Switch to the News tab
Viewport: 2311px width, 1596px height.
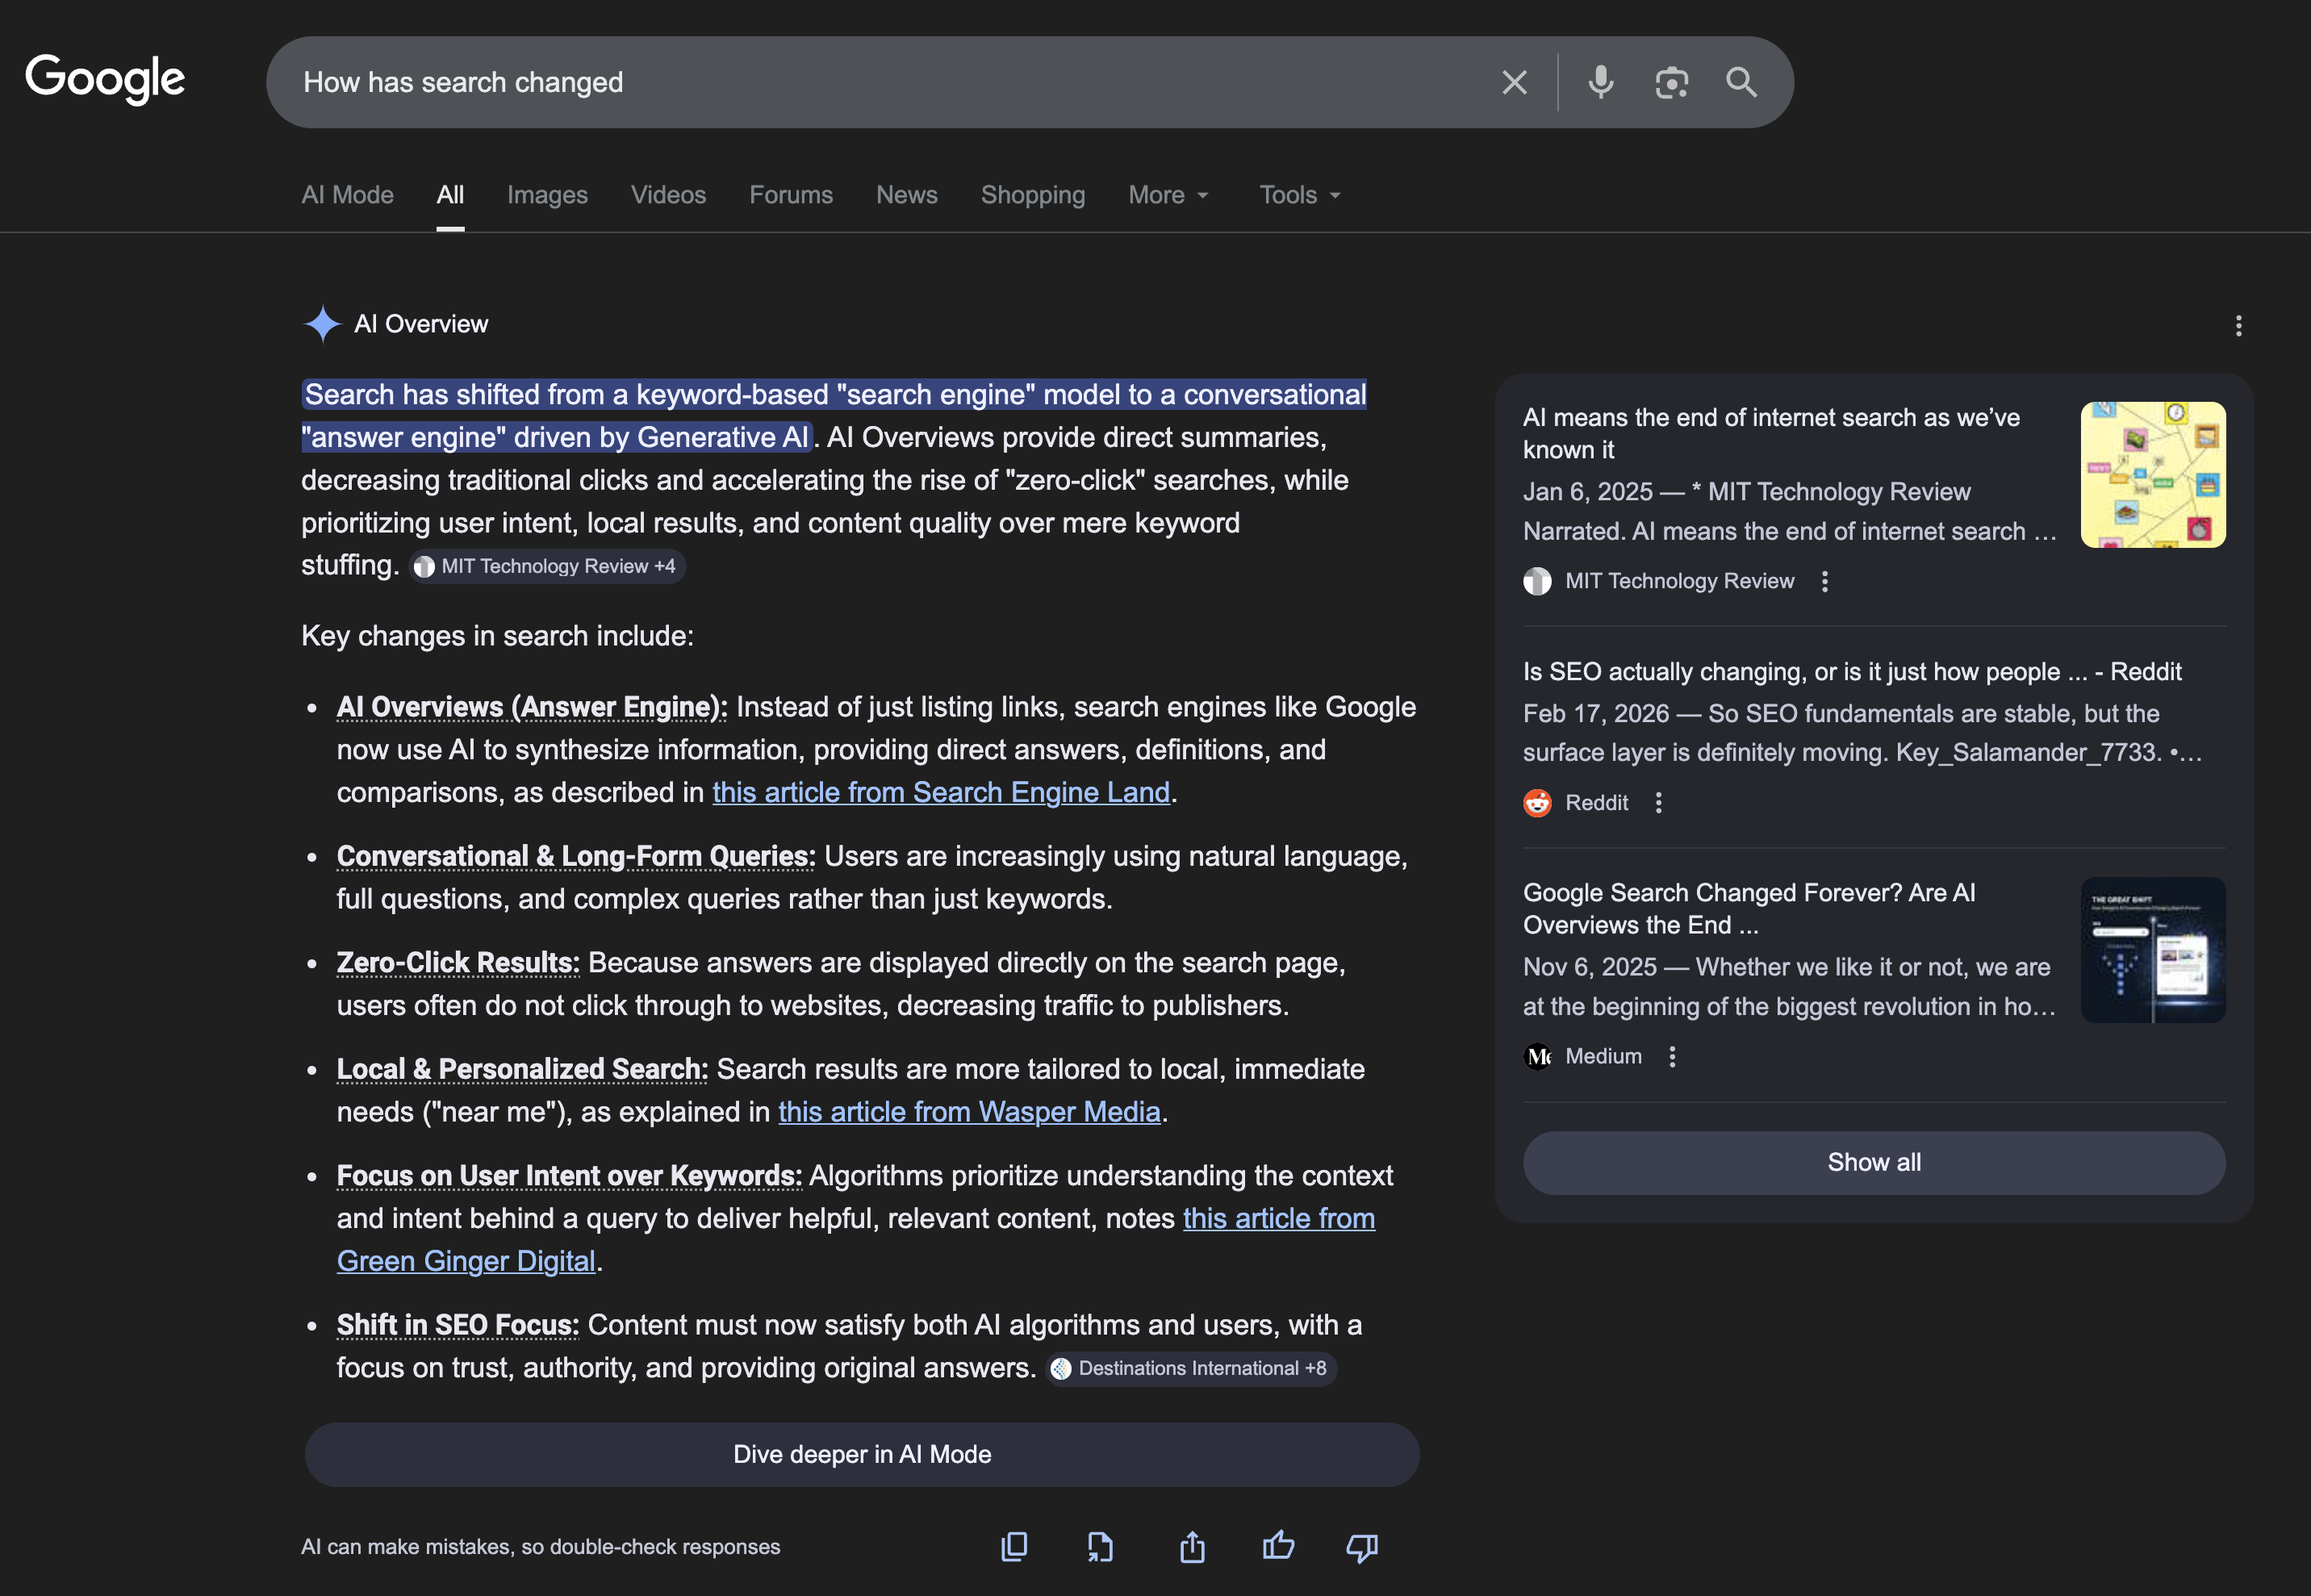[906, 195]
